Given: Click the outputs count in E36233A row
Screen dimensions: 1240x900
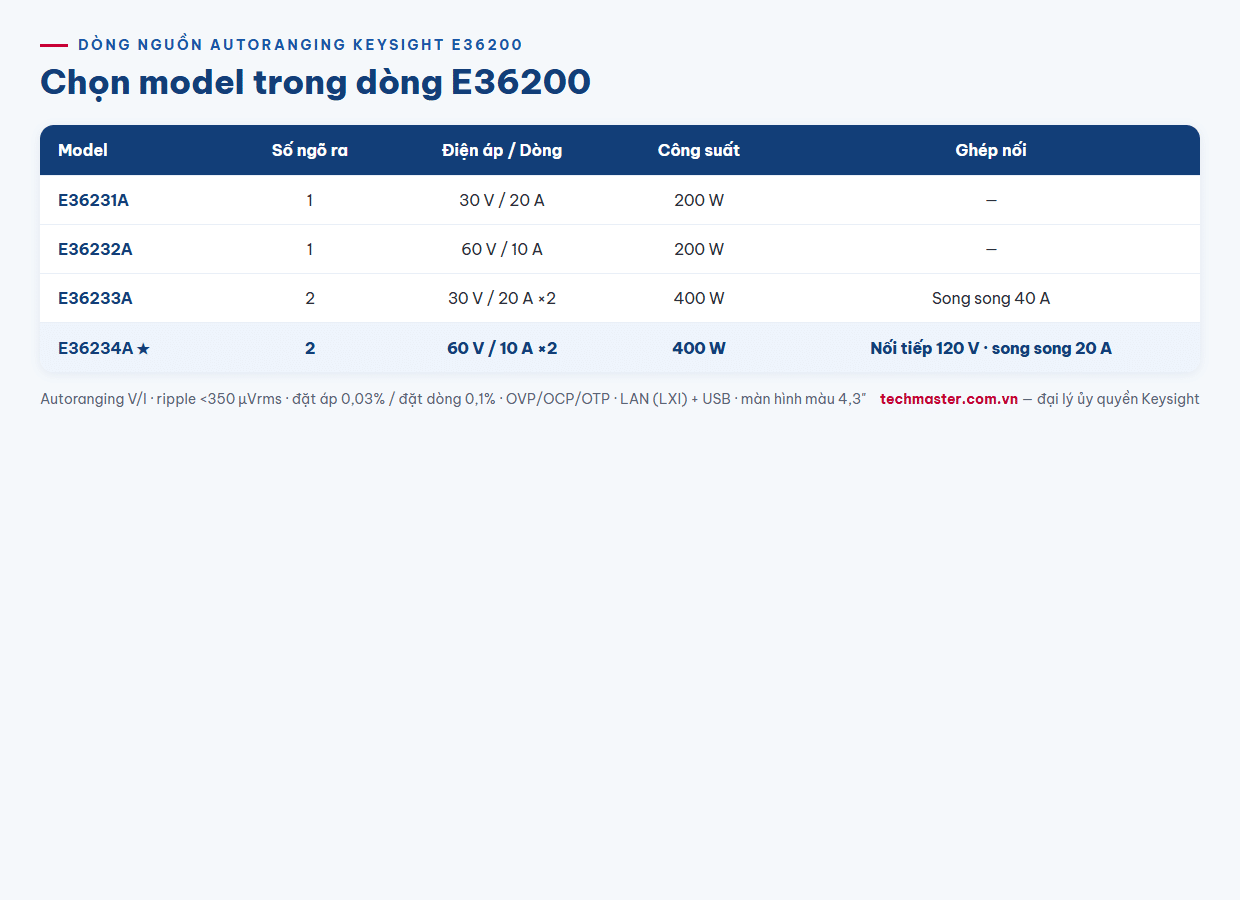Looking at the screenshot, I should click(310, 298).
